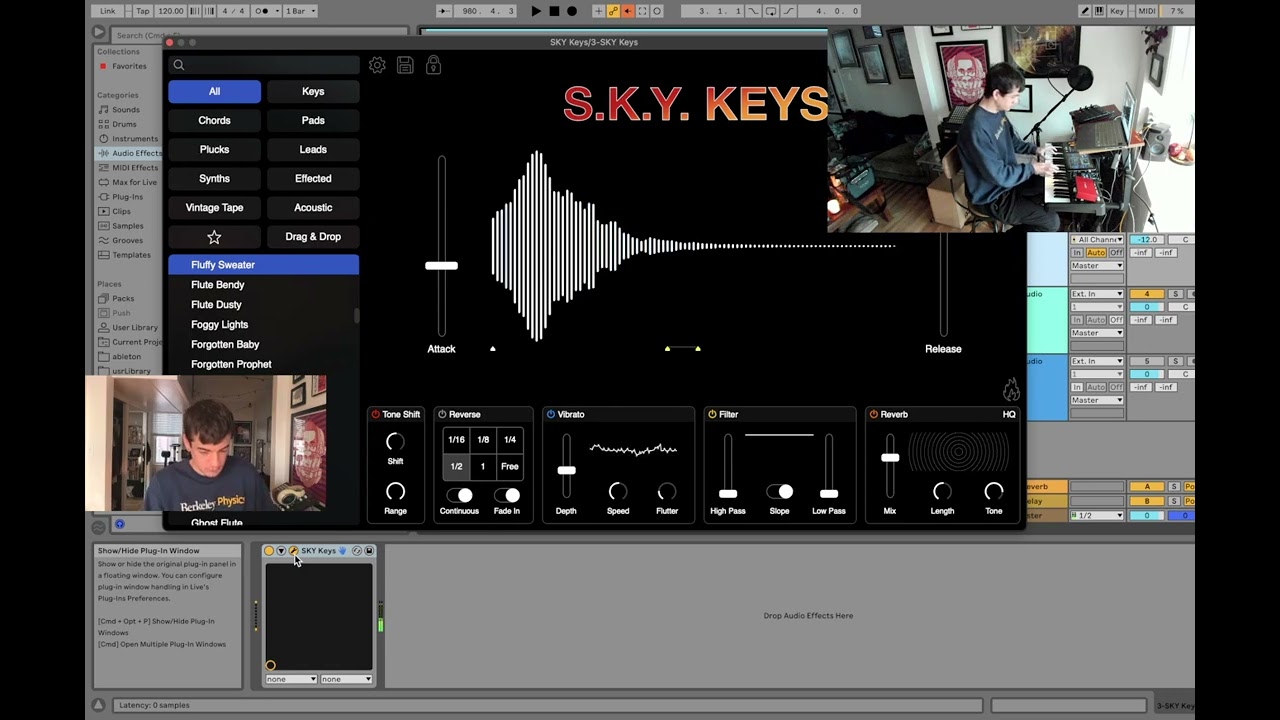Select the Vintage Tape category tab
Screen dimensions: 1280x720
(214, 207)
